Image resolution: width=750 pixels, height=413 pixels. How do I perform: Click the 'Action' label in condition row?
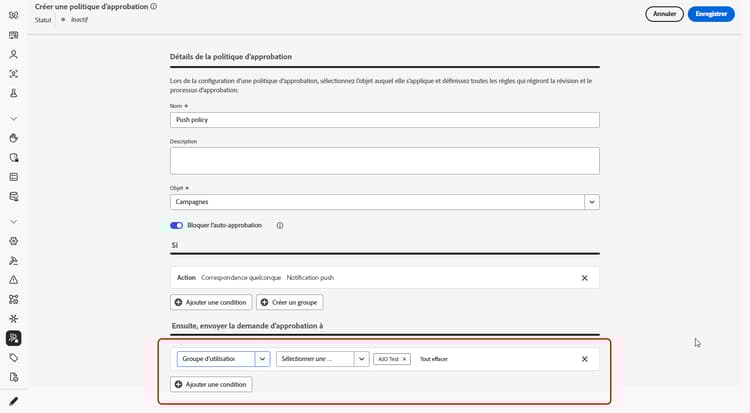point(186,278)
